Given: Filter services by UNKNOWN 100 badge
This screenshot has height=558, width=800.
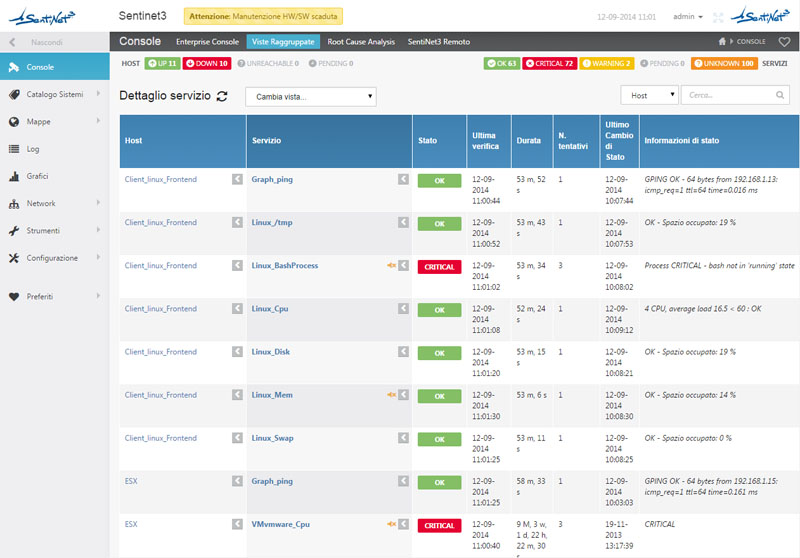Looking at the screenshot, I should 724,63.
